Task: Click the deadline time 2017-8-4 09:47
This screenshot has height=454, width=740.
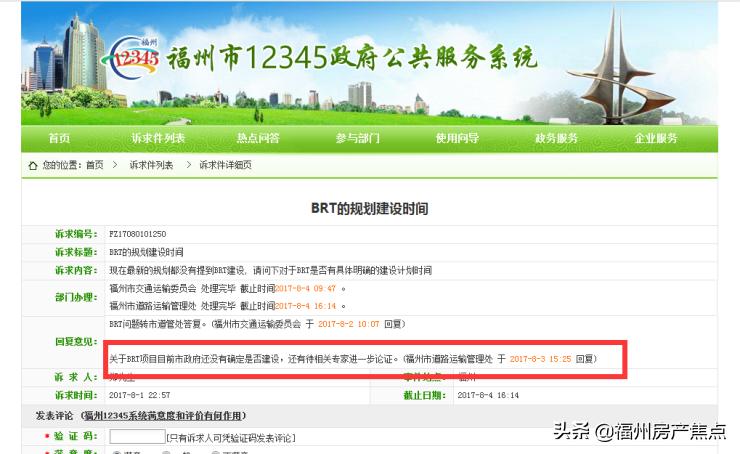Action: tap(305, 288)
